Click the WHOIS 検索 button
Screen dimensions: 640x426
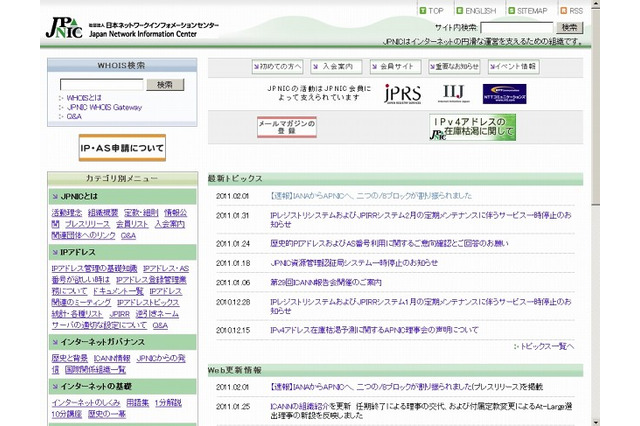(165, 84)
